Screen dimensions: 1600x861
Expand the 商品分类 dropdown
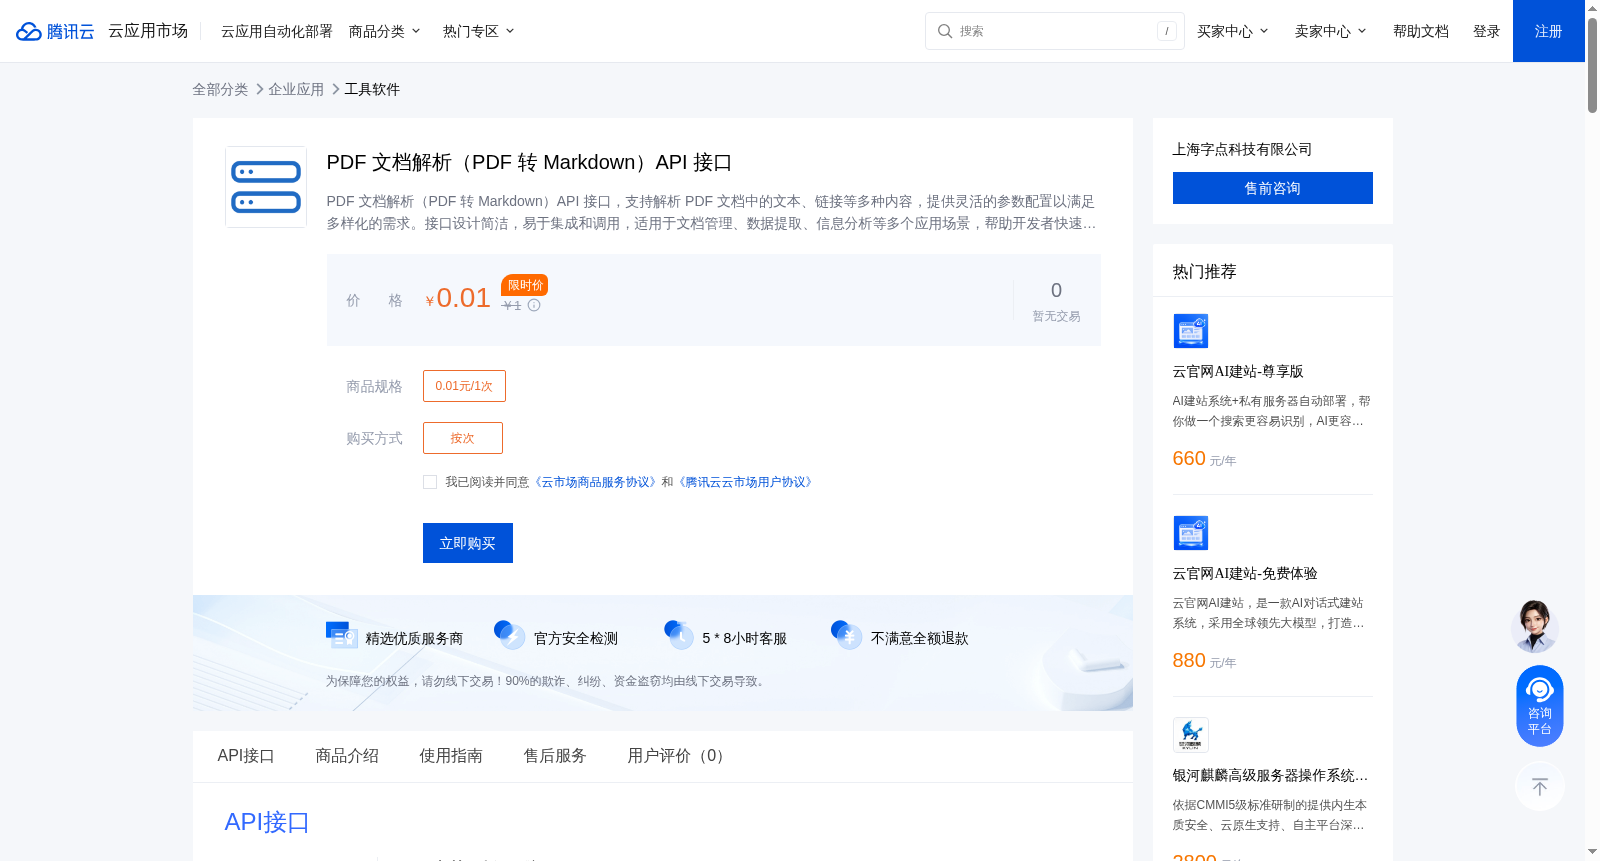pos(384,31)
